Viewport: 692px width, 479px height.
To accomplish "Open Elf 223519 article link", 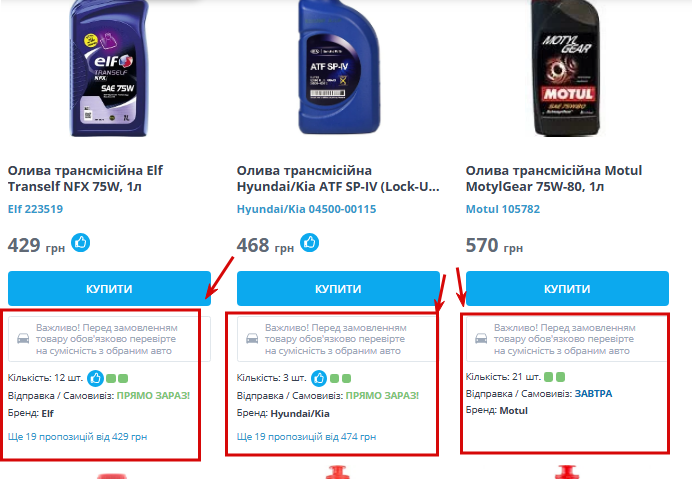I will 35,209.
